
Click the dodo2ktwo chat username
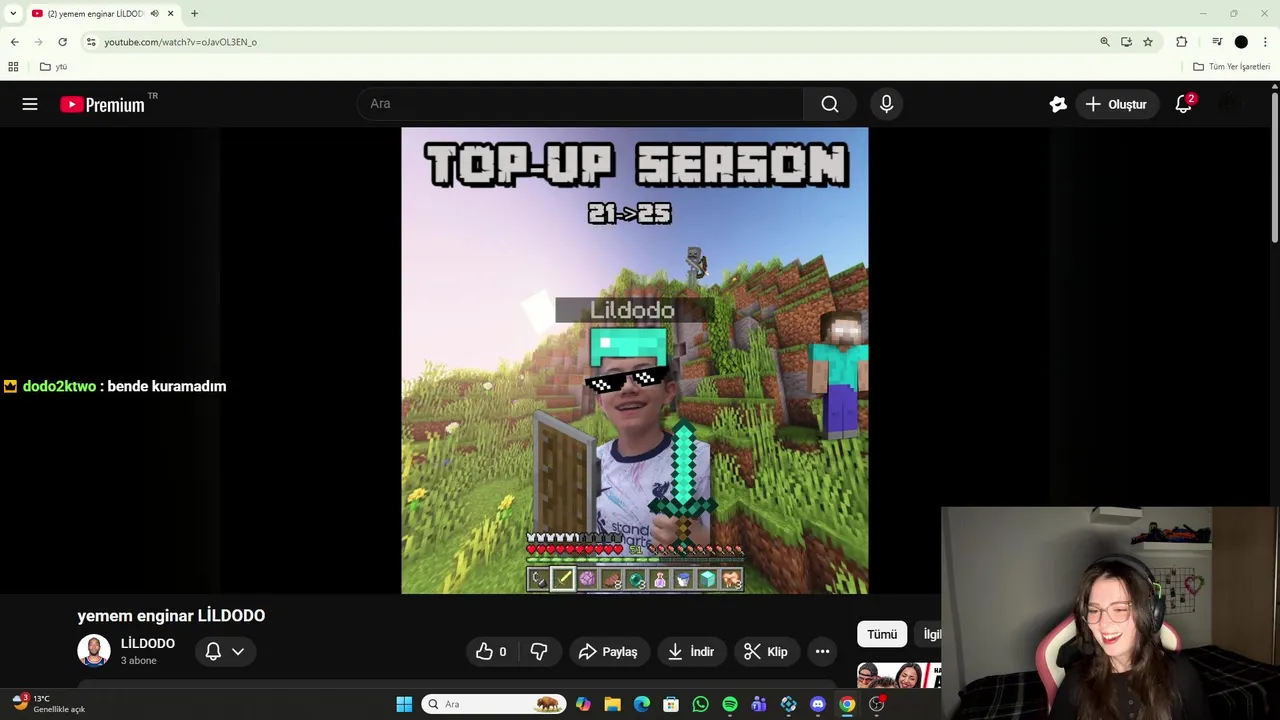[59, 386]
